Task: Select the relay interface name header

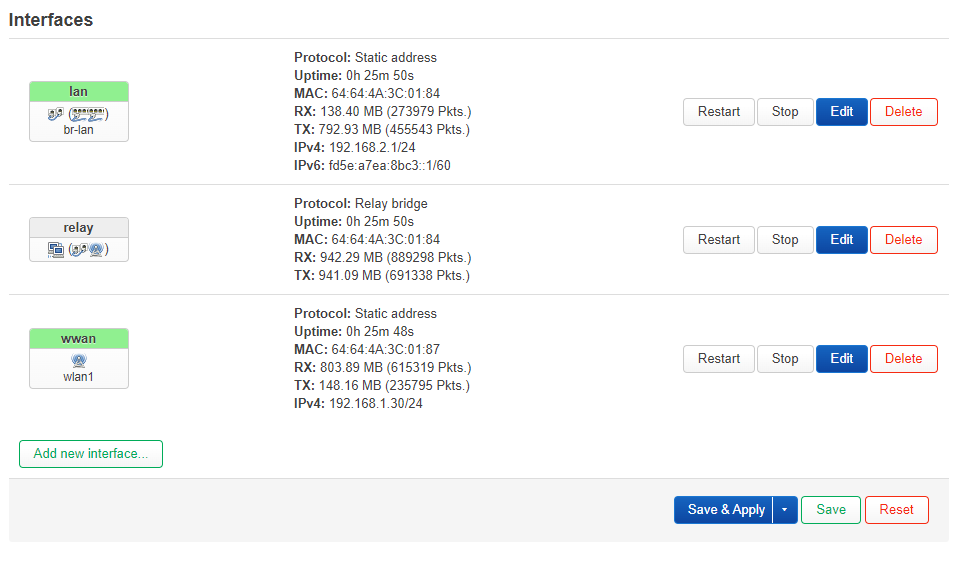Action: tap(79, 228)
